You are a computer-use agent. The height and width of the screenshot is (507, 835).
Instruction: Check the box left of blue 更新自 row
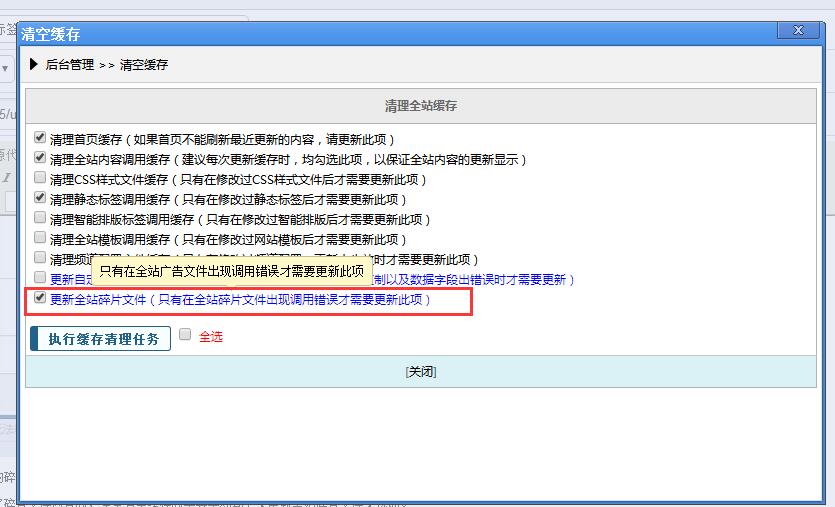[x=40, y=278]
